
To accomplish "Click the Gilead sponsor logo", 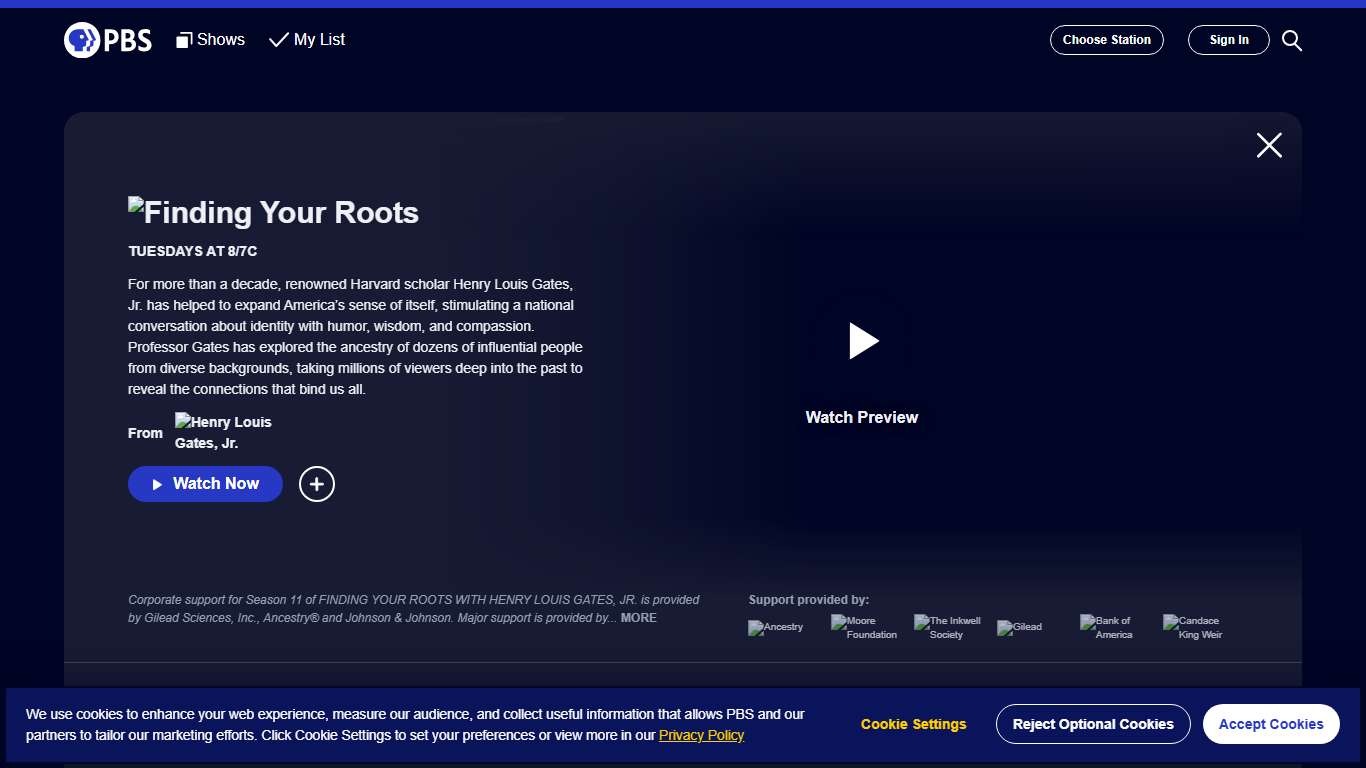I will tap(1020, 627).
